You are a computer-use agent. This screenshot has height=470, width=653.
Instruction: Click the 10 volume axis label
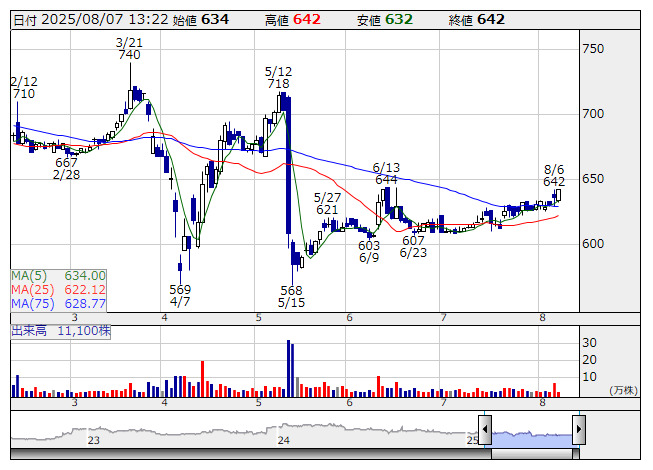tap(589, 377)
